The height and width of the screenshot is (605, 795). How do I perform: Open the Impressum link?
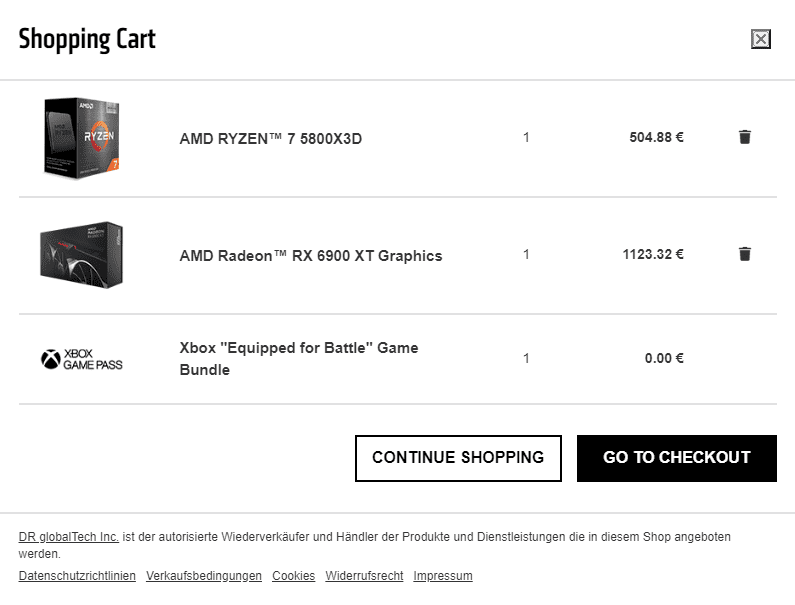pyautogui.click(x=443, y=576)
